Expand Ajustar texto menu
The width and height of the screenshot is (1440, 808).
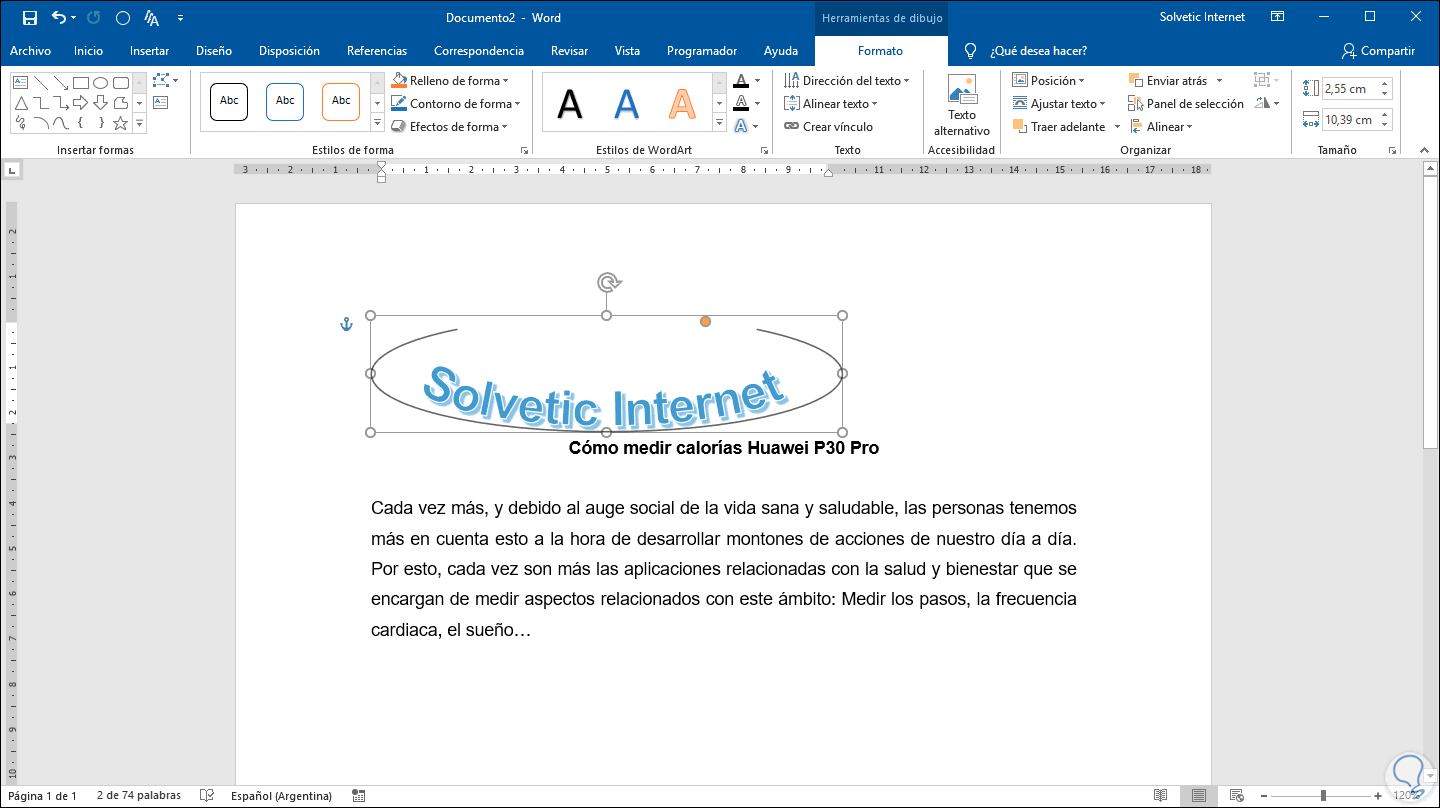coord(1059,104)
